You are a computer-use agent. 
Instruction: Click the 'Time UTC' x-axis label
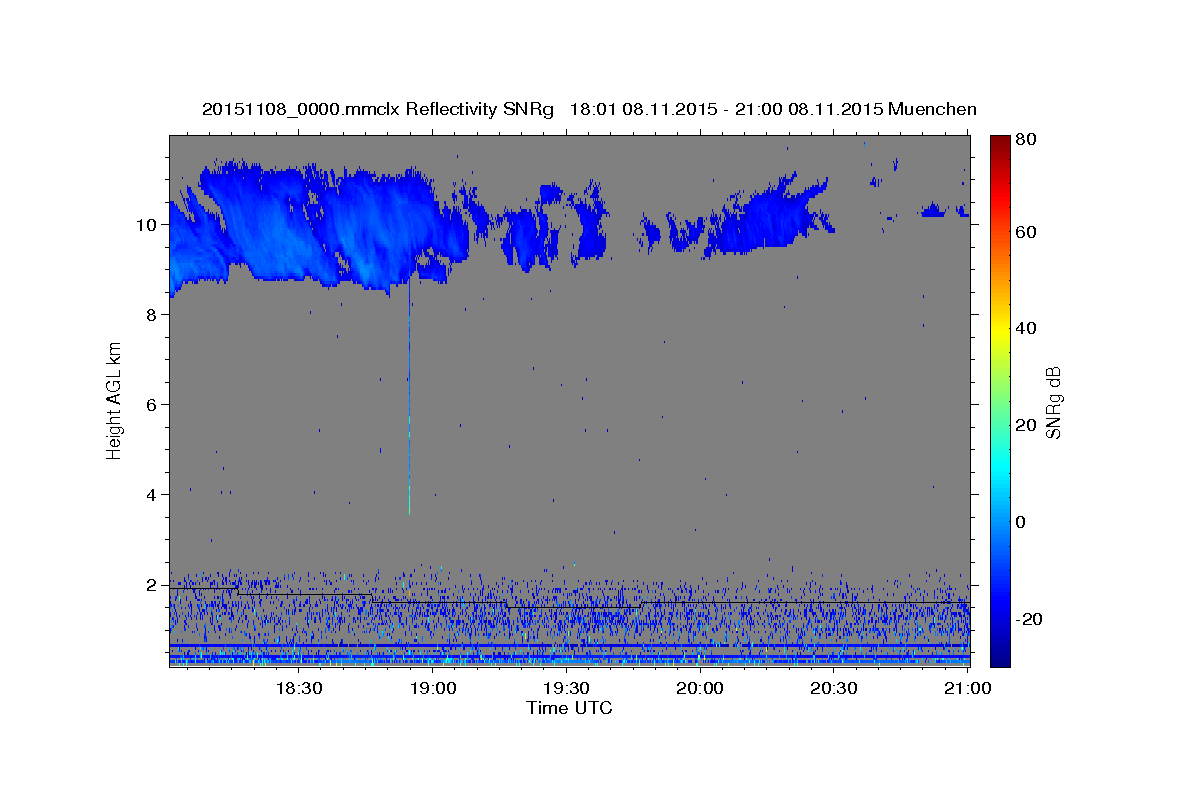(x=569, y=708)
